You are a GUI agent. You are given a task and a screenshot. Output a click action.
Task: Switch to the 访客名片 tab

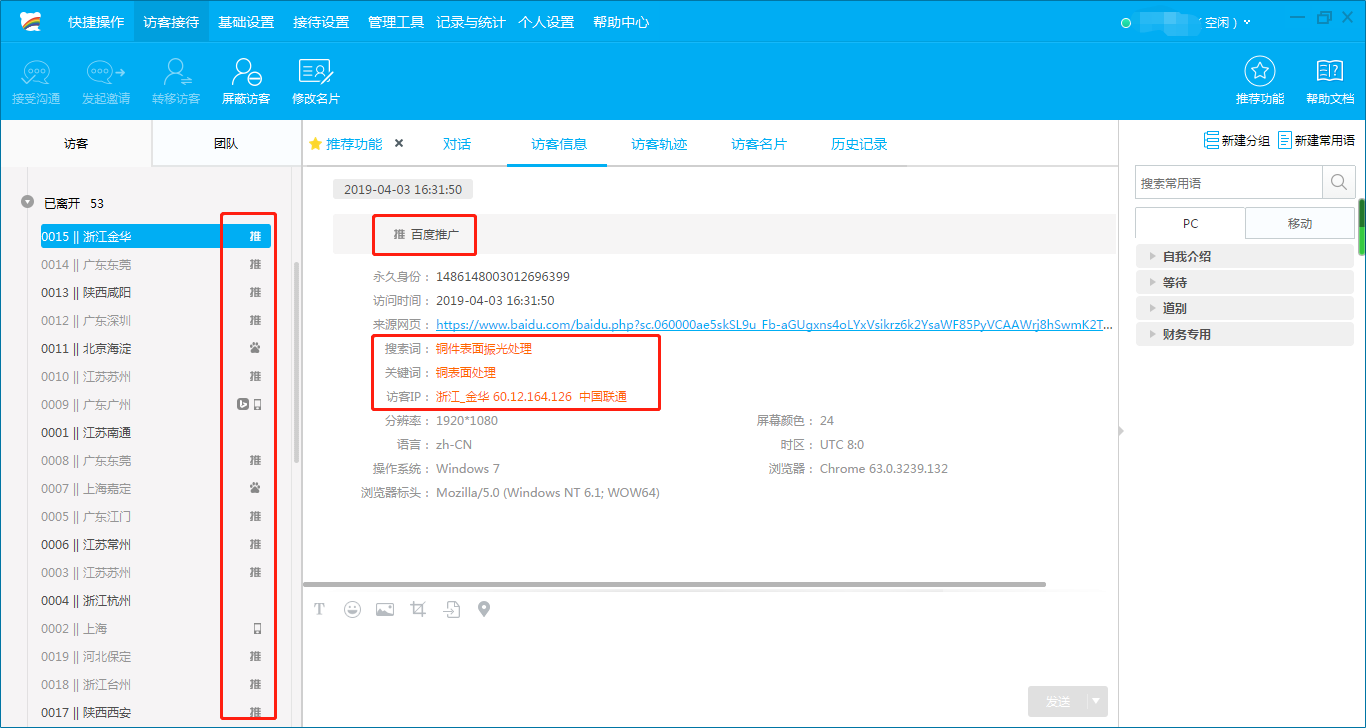pos(759,144)
